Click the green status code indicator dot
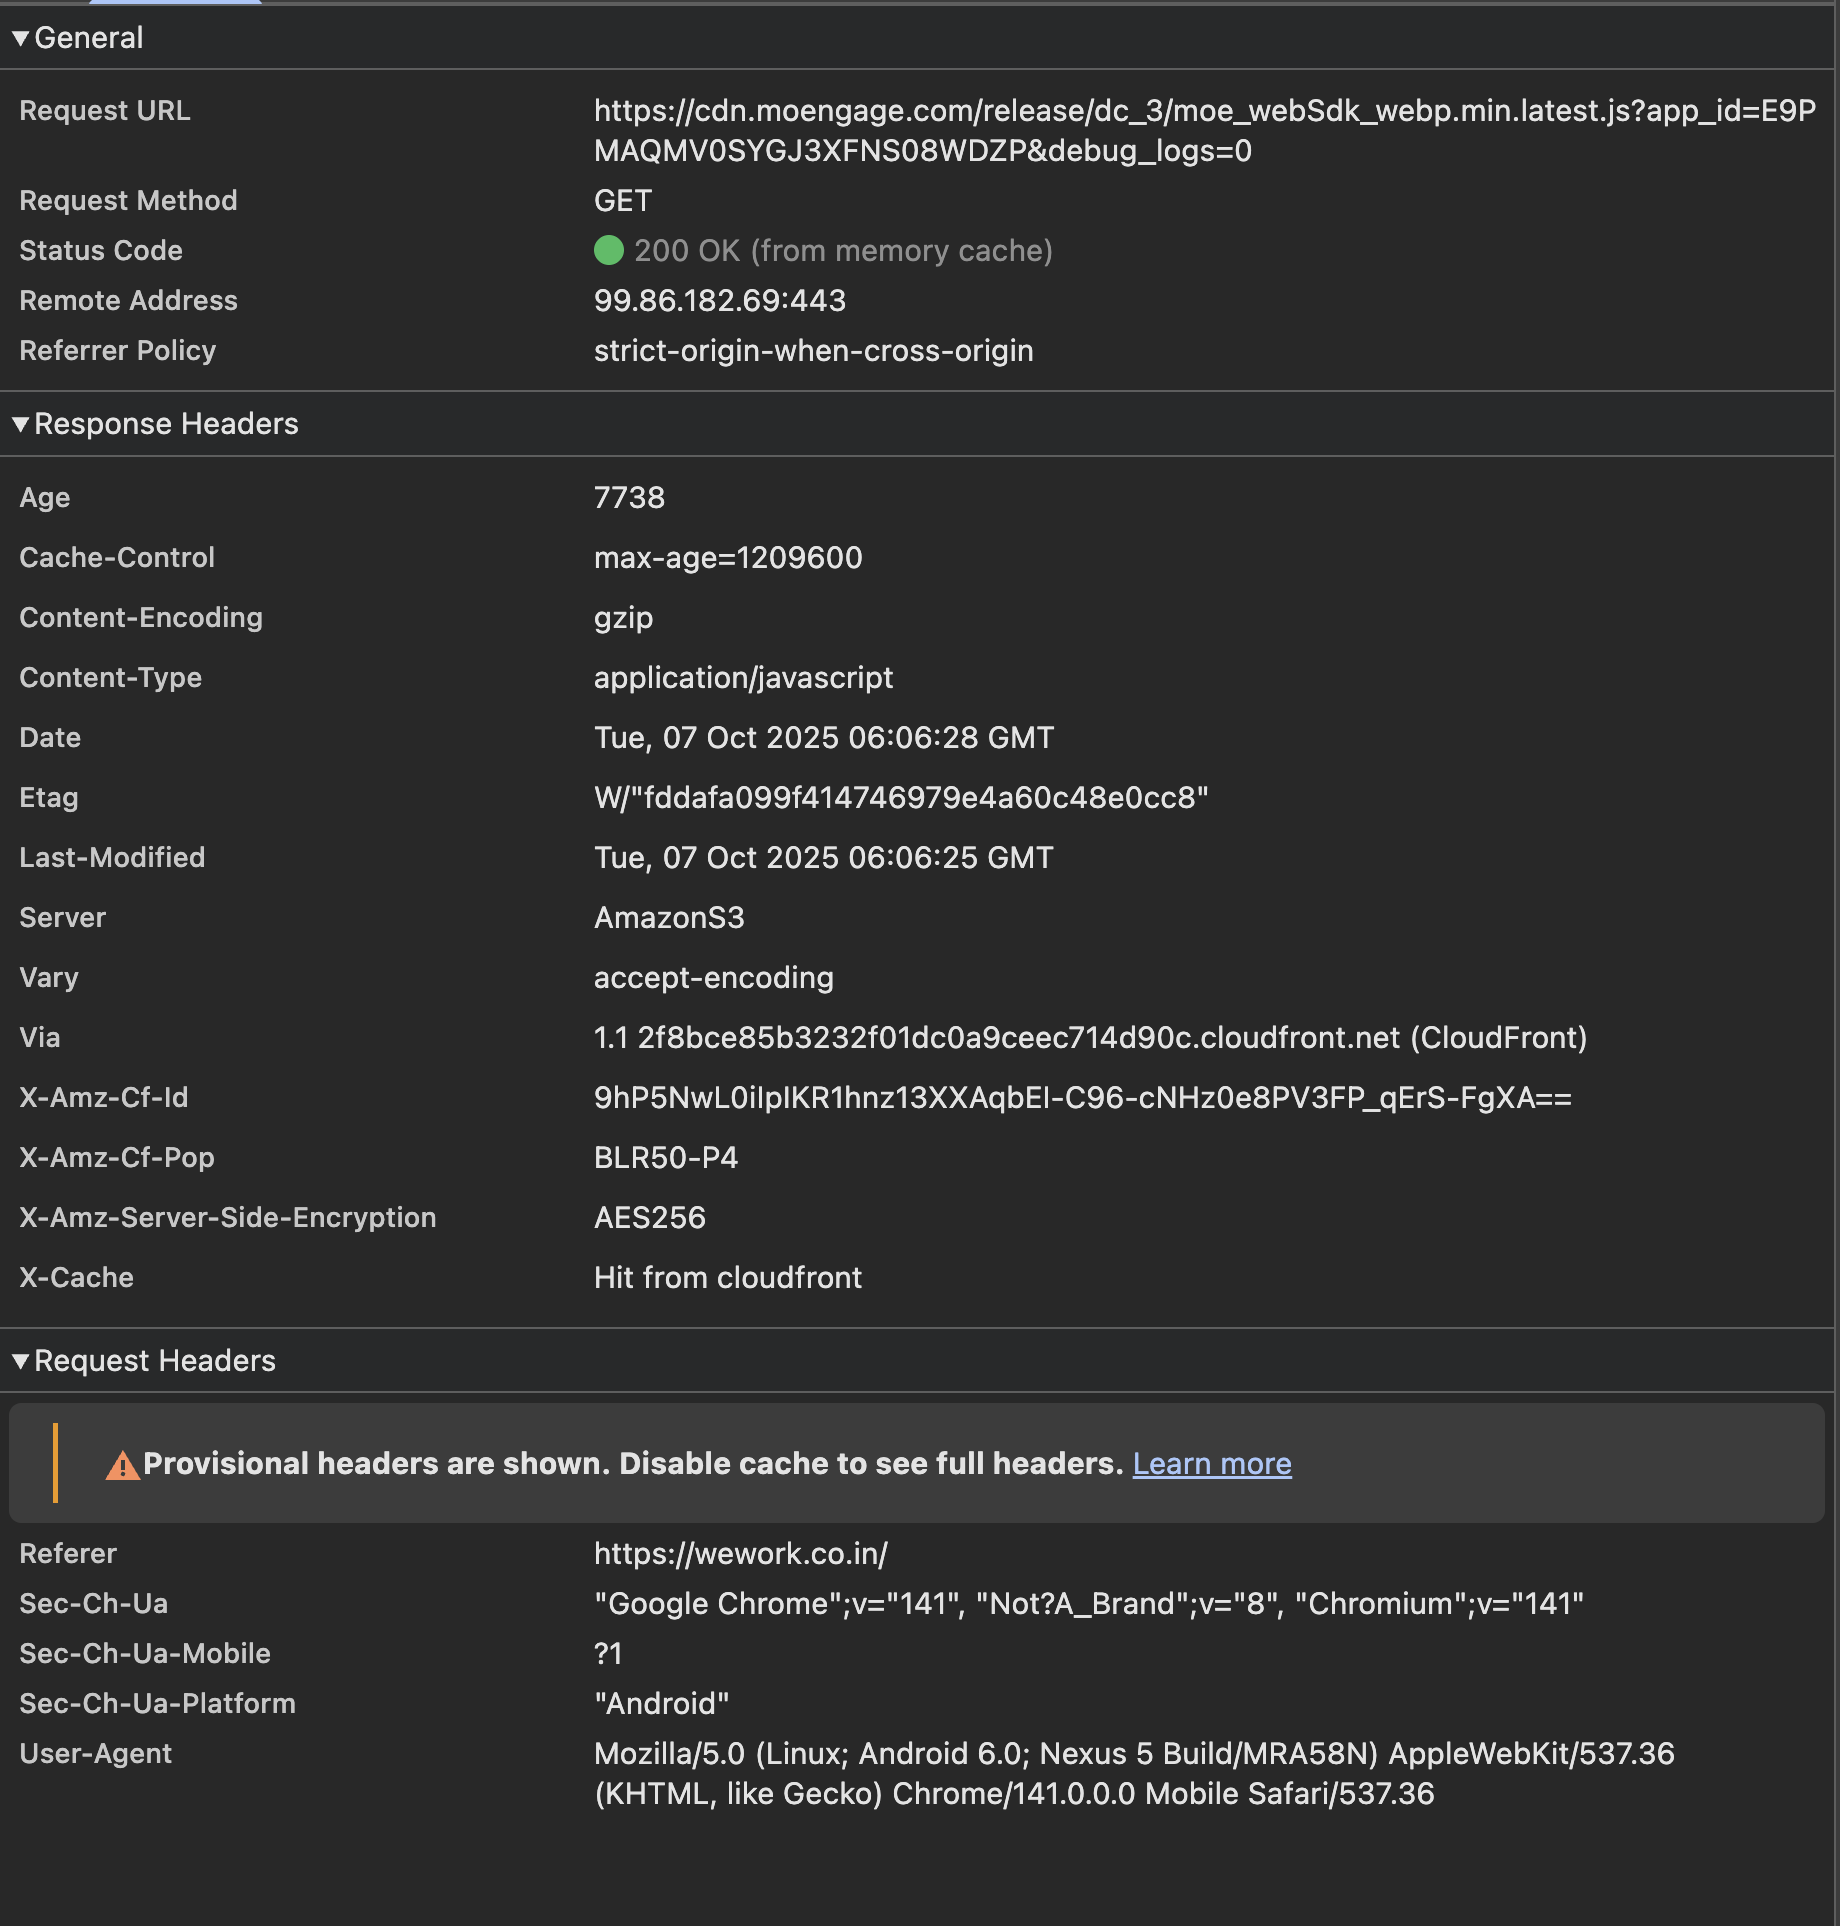The image size is (1840, 1926). coord(608,250)
